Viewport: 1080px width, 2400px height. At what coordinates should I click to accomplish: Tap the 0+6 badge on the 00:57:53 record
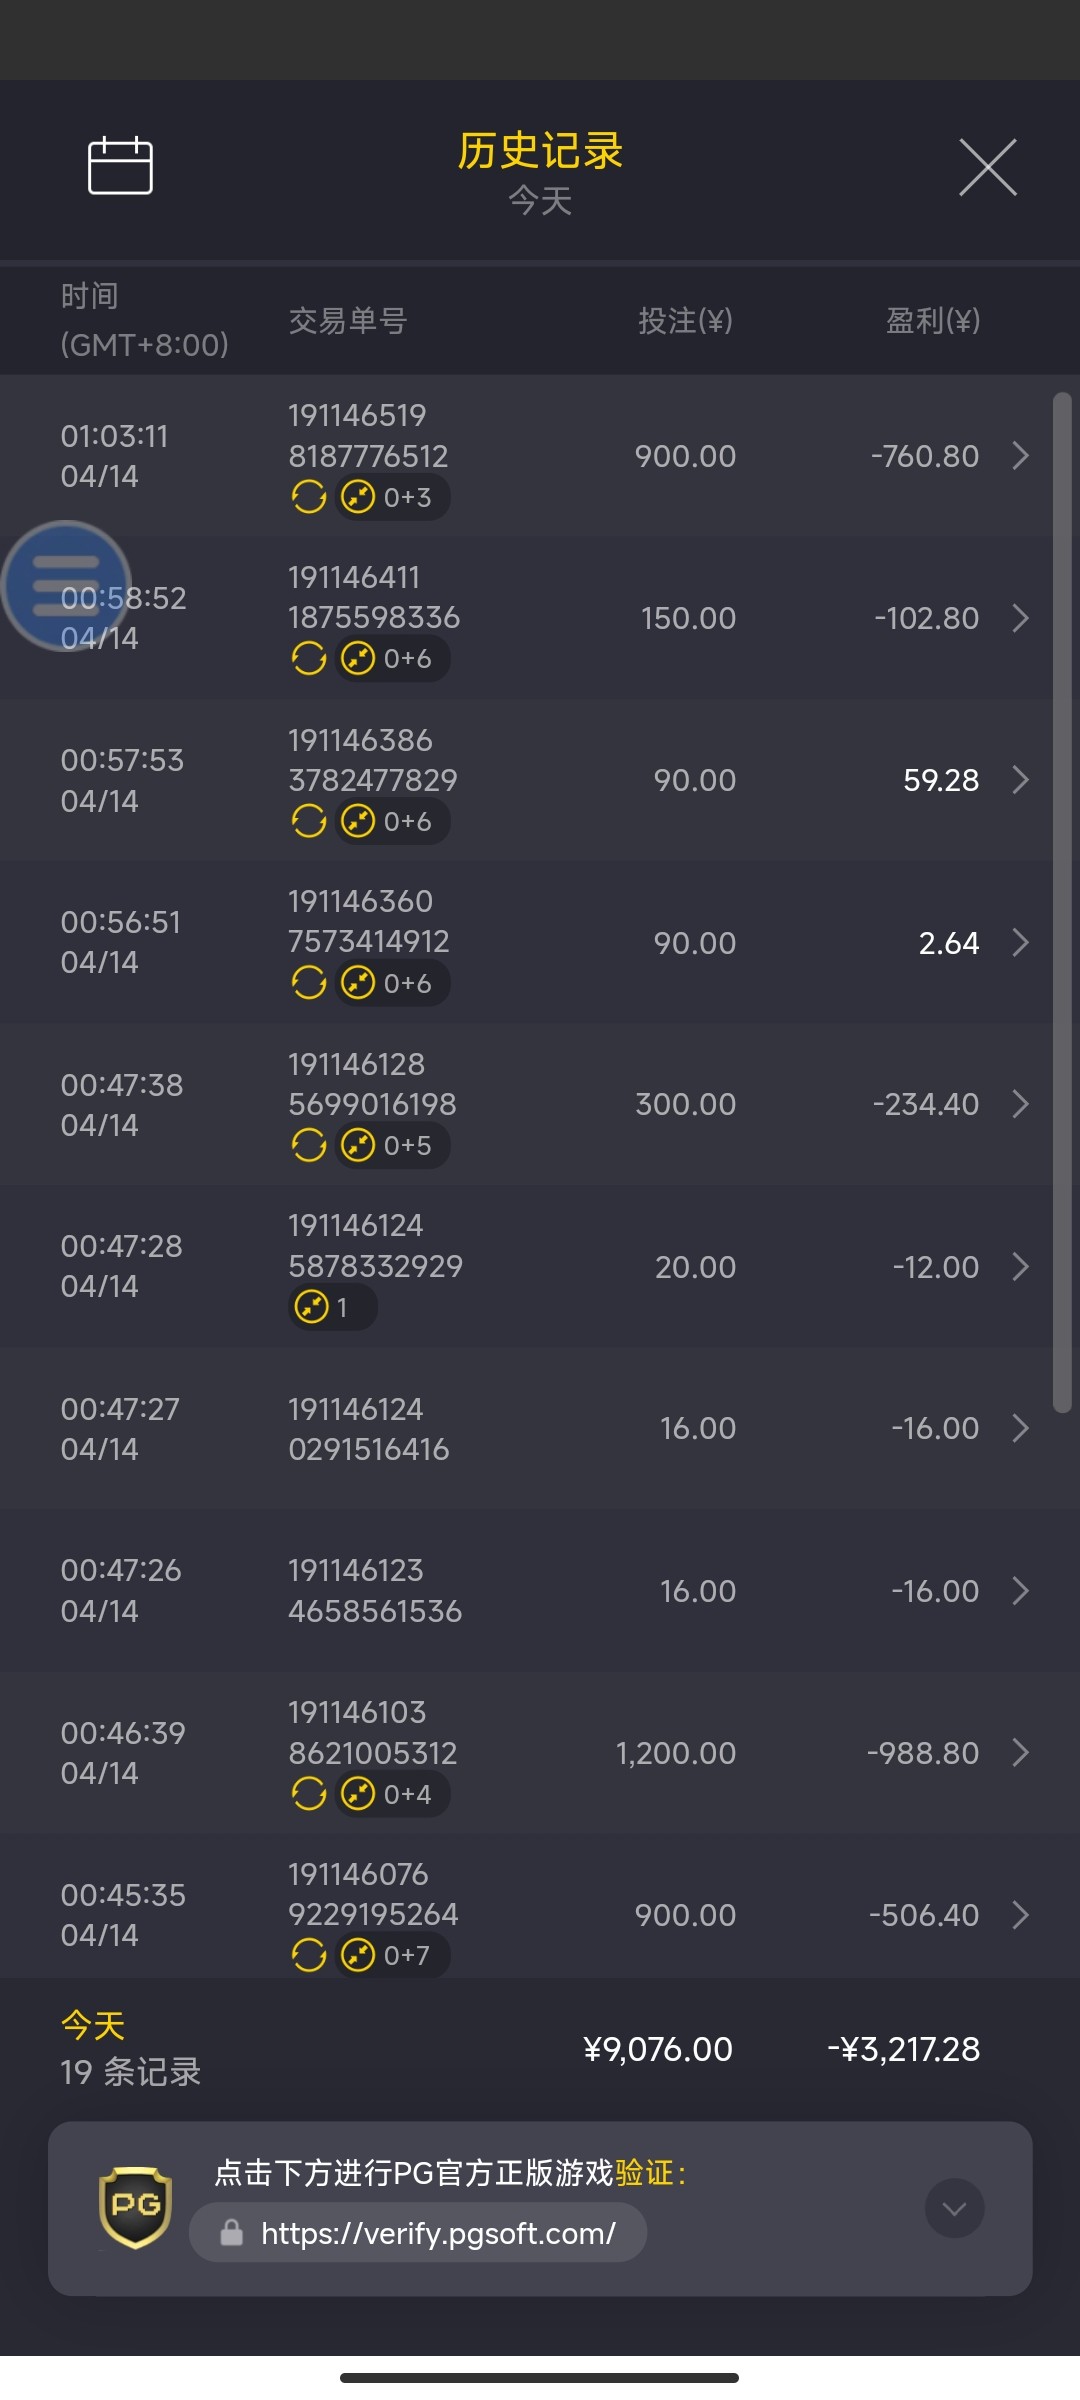click(392, 821)
